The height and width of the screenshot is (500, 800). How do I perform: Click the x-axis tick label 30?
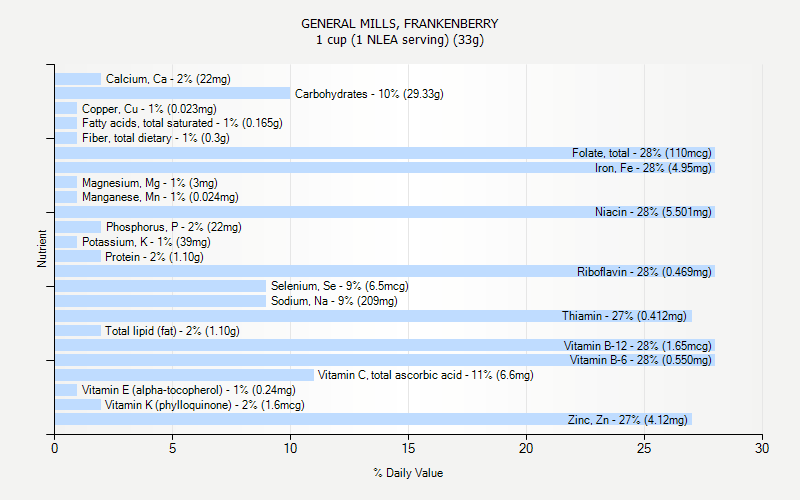pyautogui.click(x=762, y=448)
